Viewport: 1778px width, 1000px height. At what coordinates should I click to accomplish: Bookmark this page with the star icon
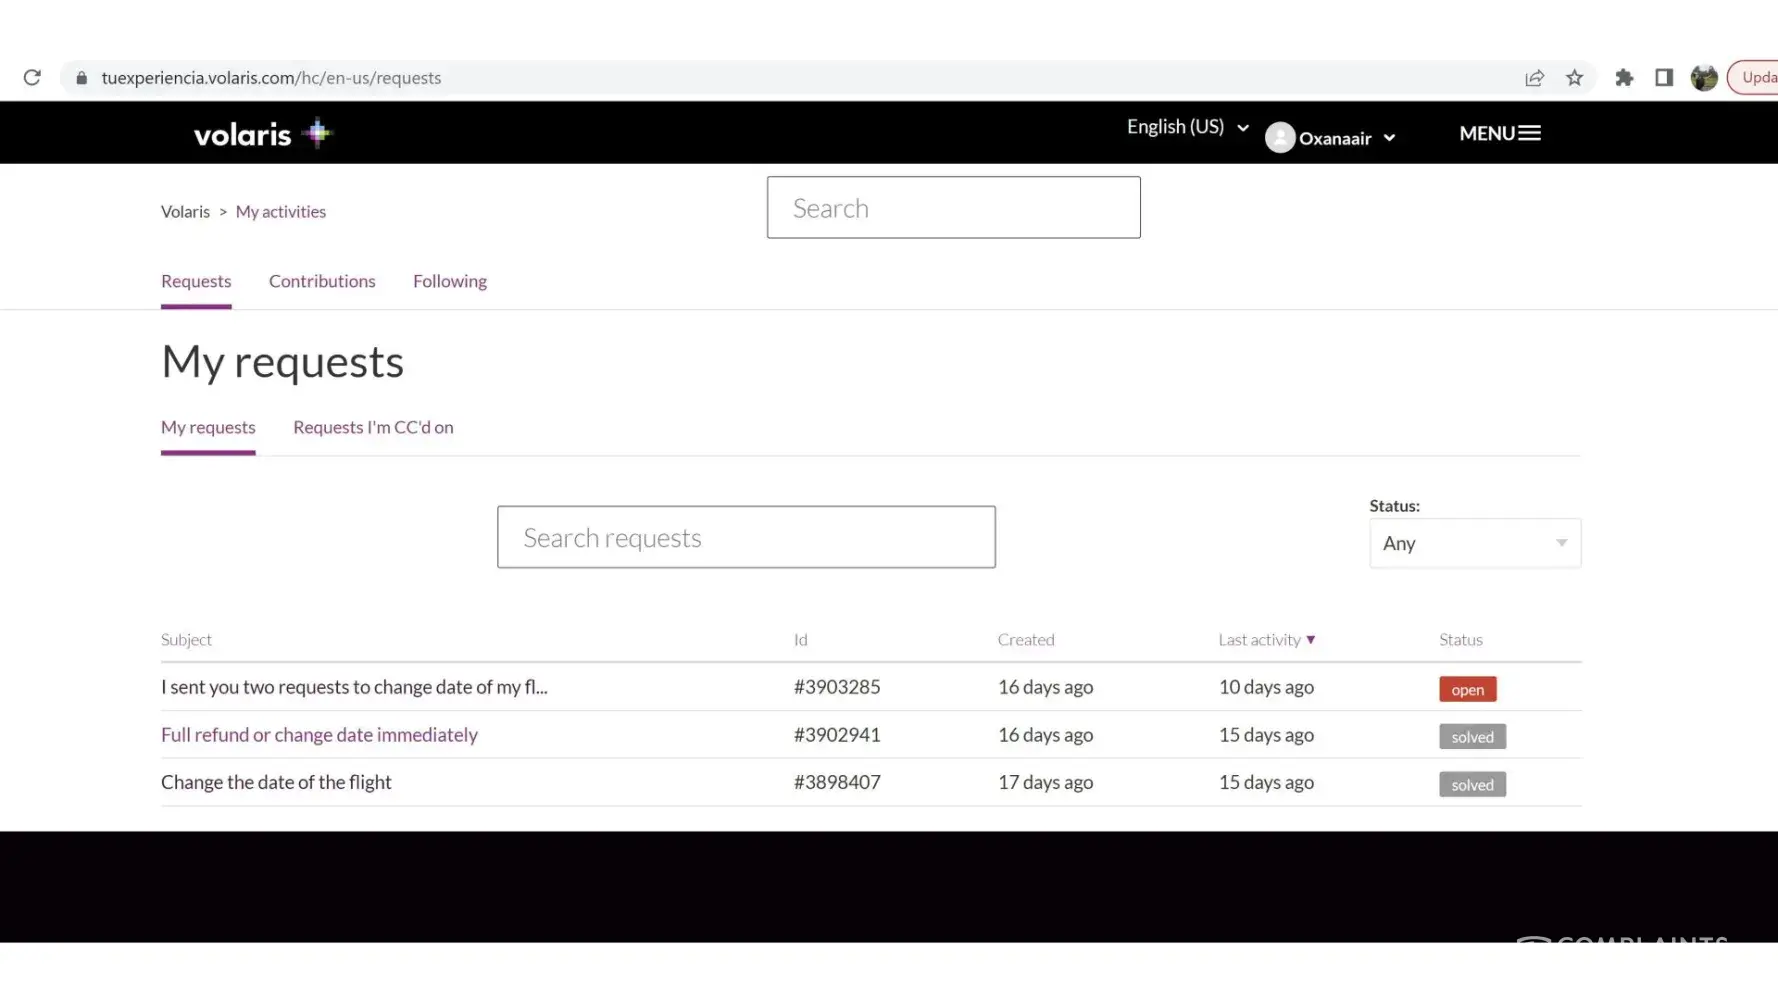[x=1574, y=78]
